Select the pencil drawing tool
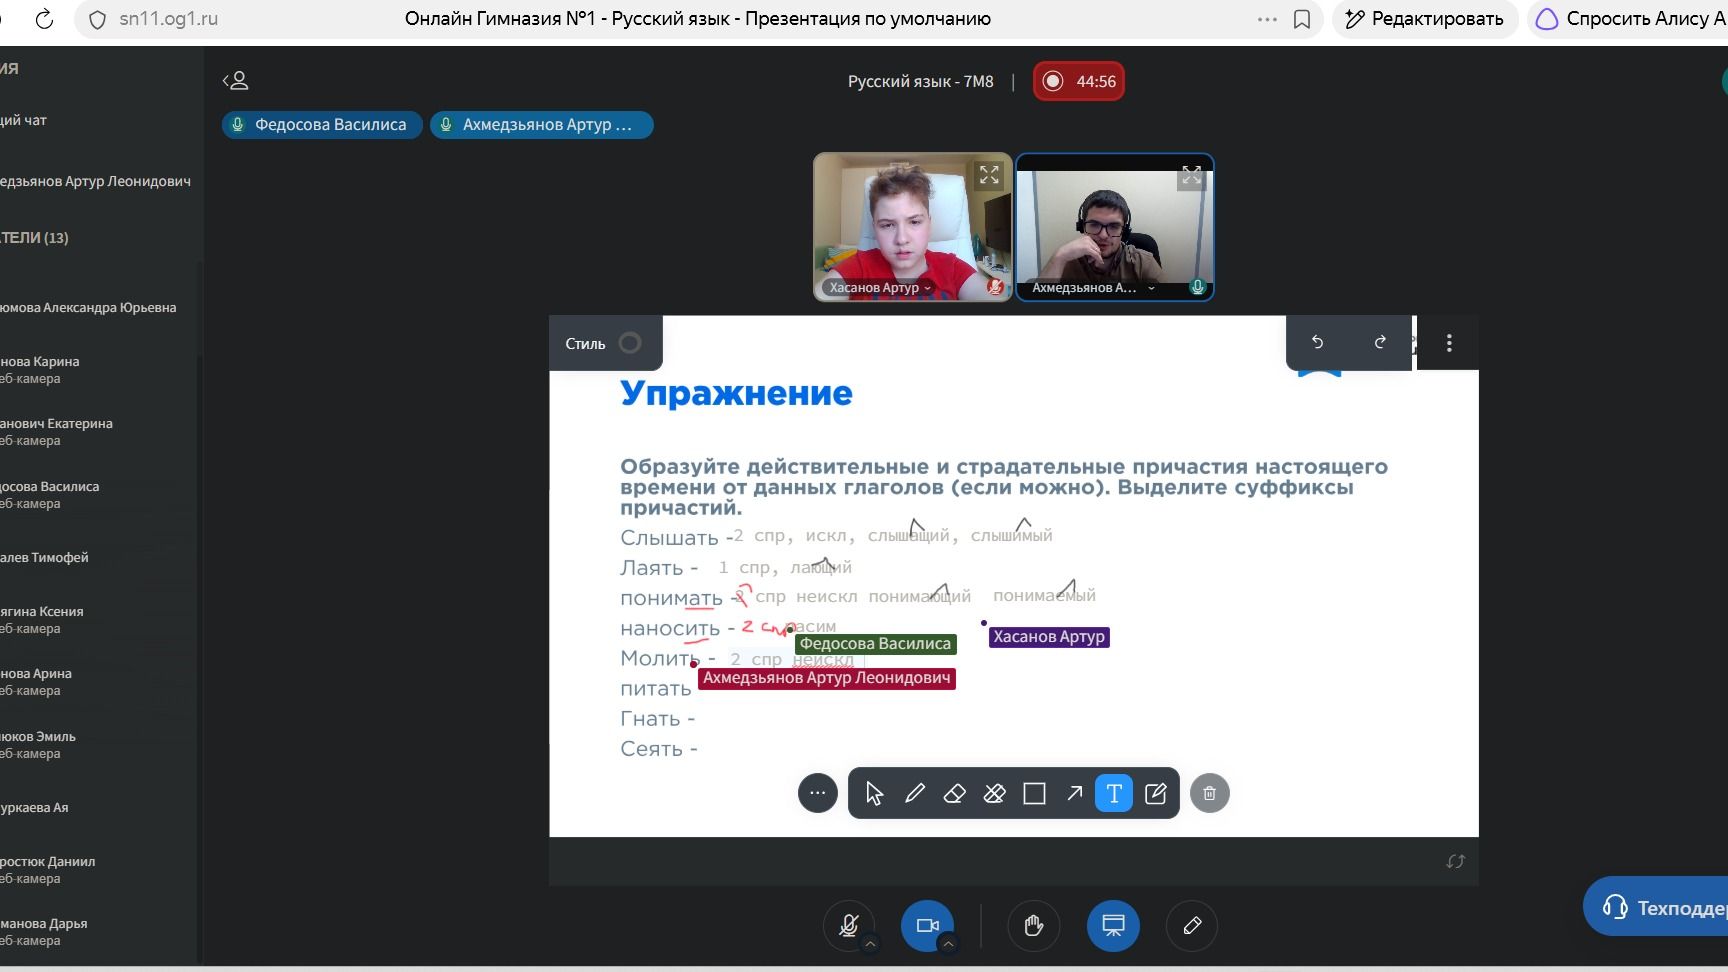The height and width of the screenshot is (972, 1728). click(914, 794)
